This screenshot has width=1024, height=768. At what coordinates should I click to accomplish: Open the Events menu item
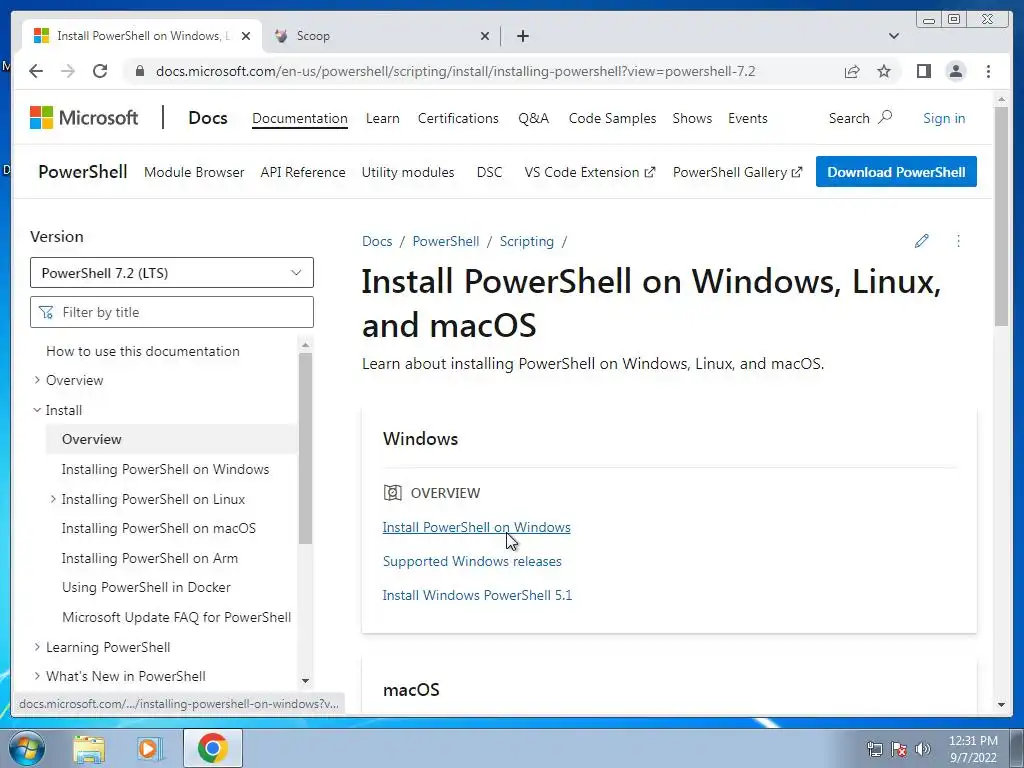point(748,118)
